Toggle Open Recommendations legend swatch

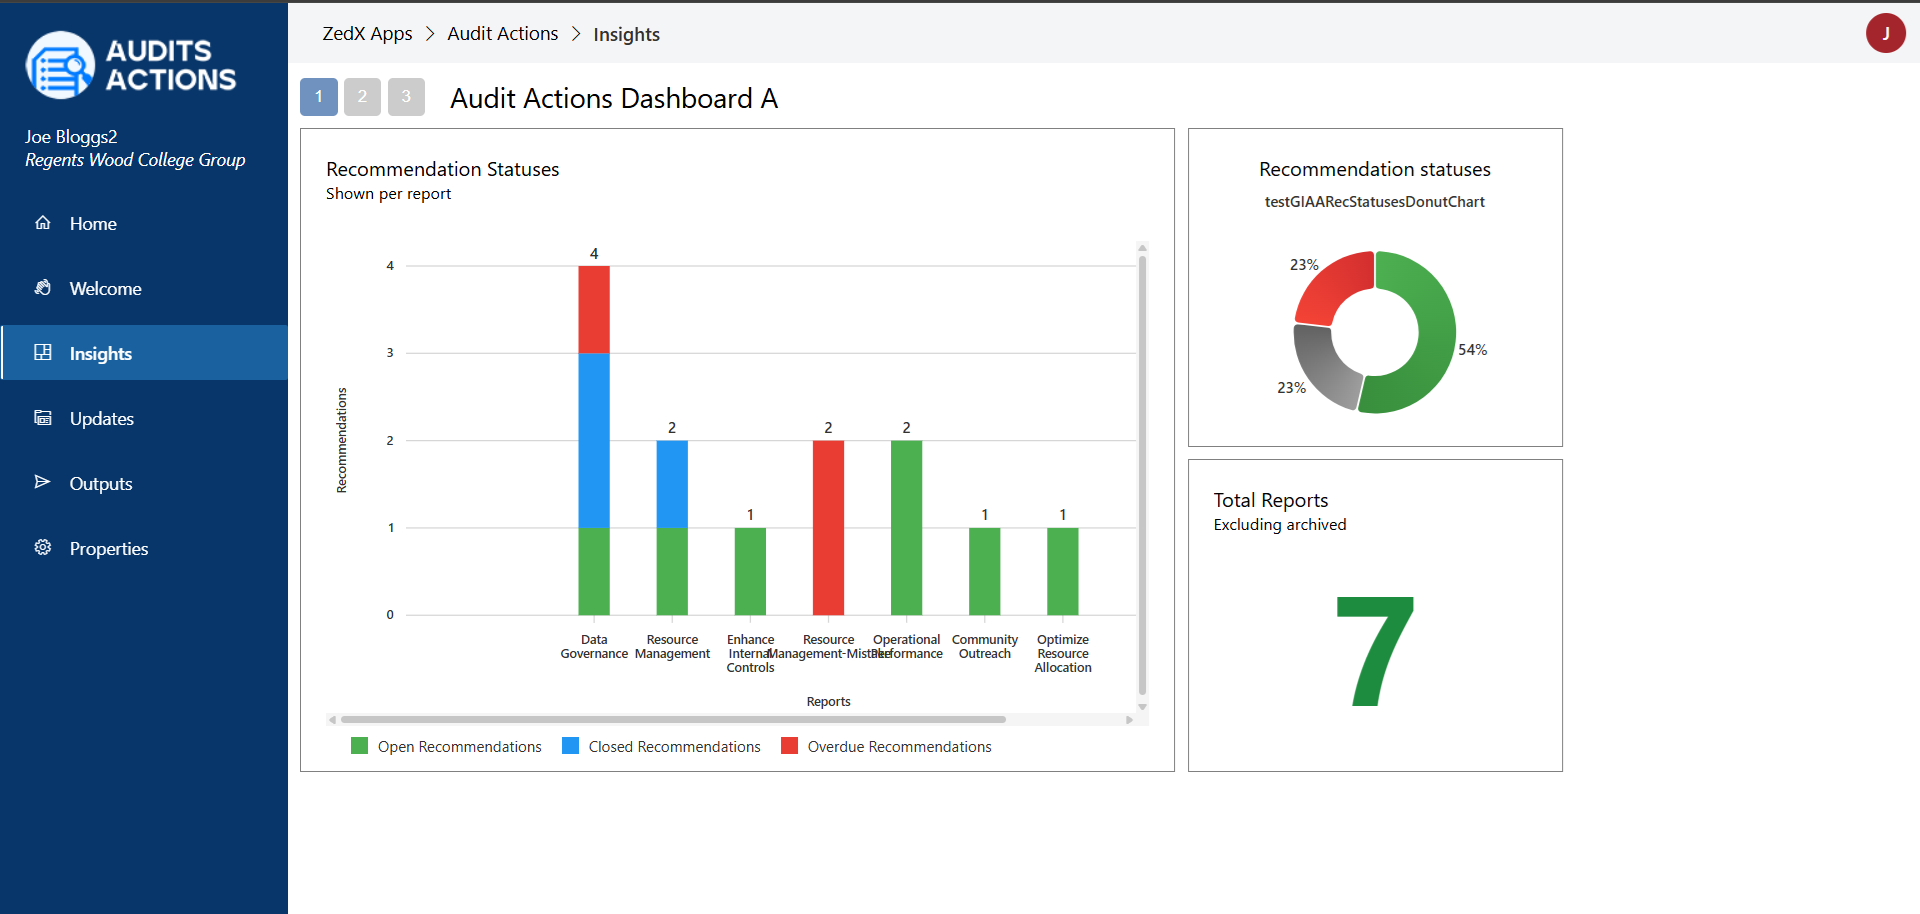pyautogui.click(x=360, y=746)
